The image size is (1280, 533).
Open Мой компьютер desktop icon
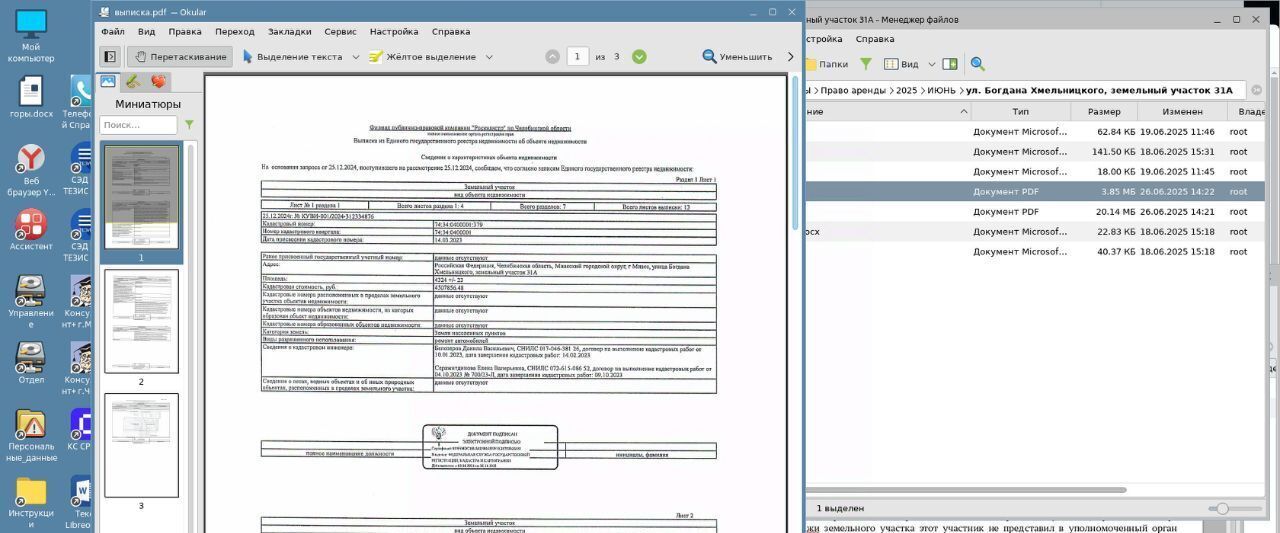pyautogui.click(x=31, y=35)
